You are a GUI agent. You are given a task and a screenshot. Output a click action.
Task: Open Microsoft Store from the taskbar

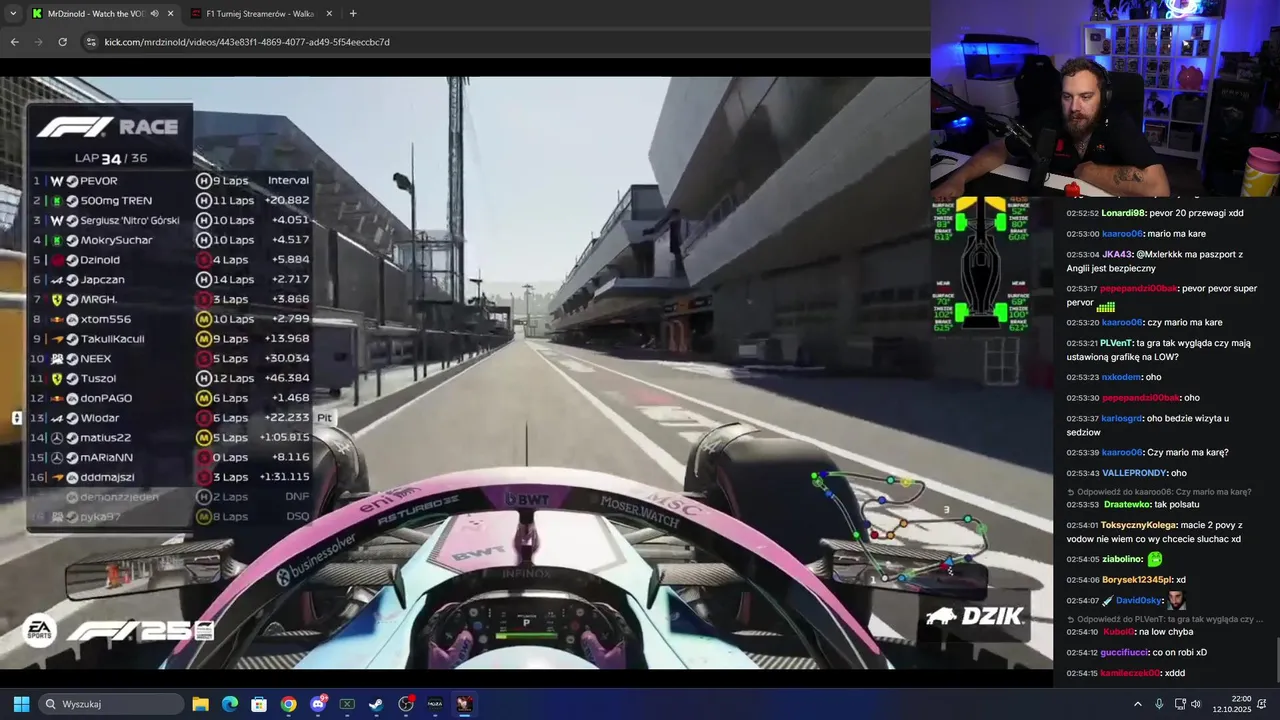(259, 704)
